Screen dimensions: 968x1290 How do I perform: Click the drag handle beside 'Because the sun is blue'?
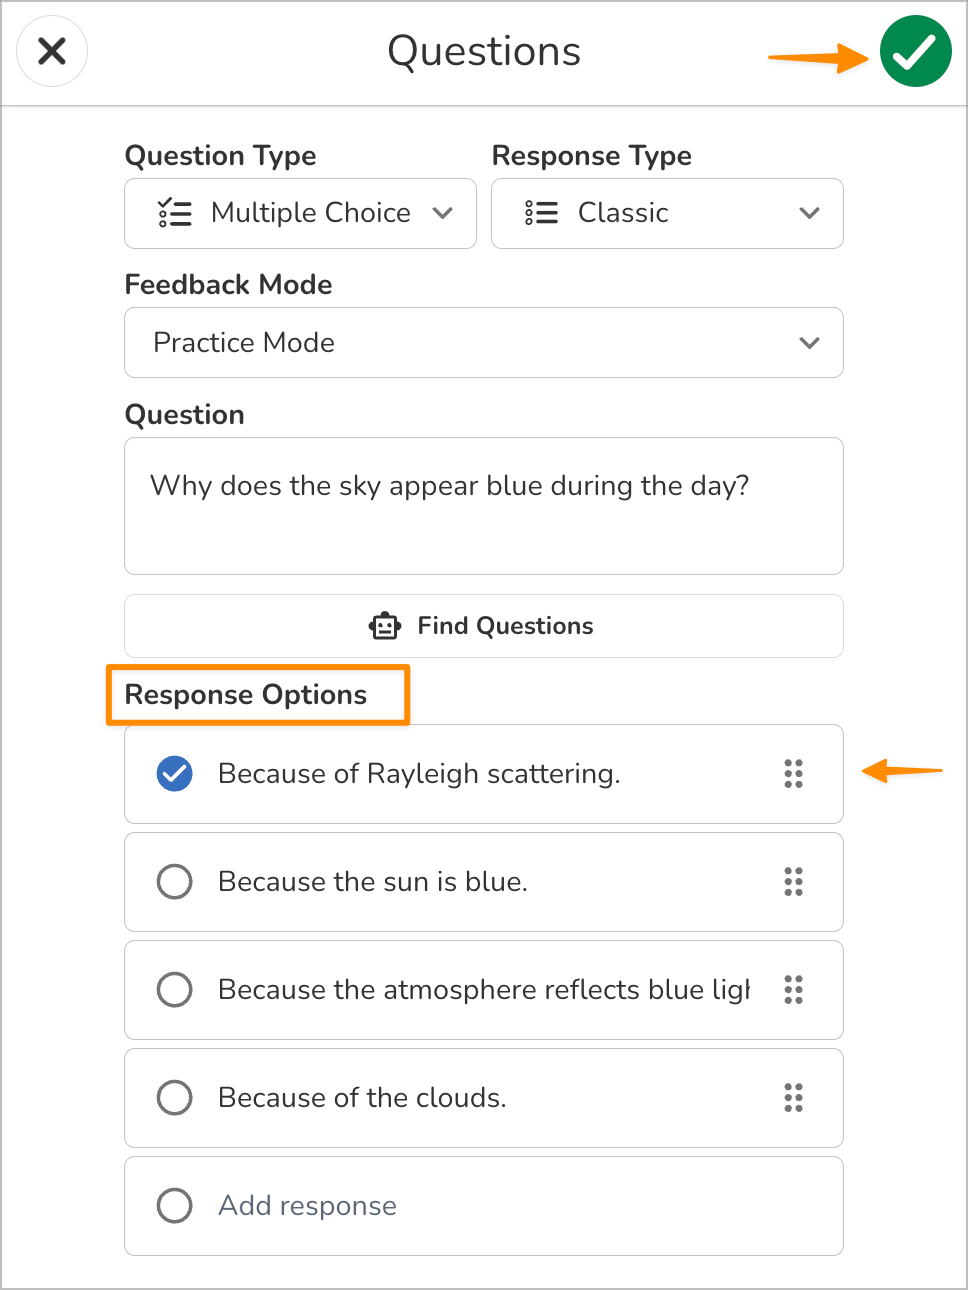(794, 882)
